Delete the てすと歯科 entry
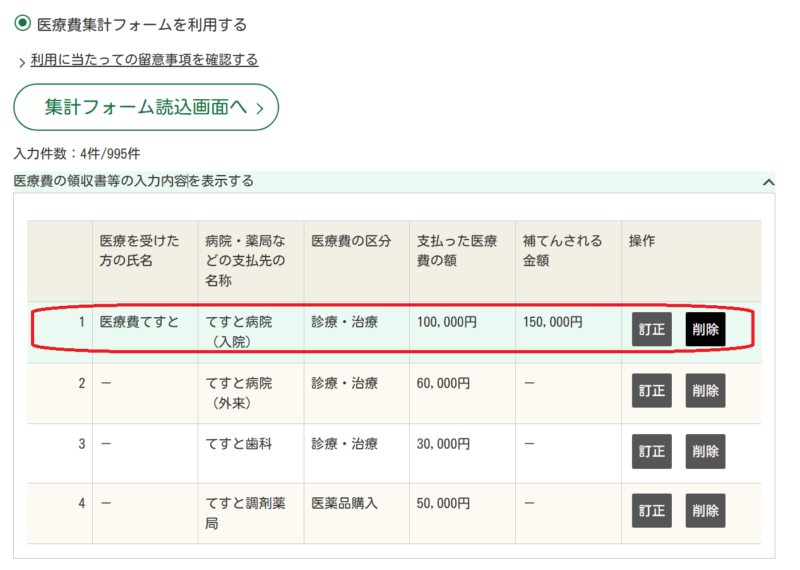The height and width of the screenshot is (570, 800). point(705,451)
